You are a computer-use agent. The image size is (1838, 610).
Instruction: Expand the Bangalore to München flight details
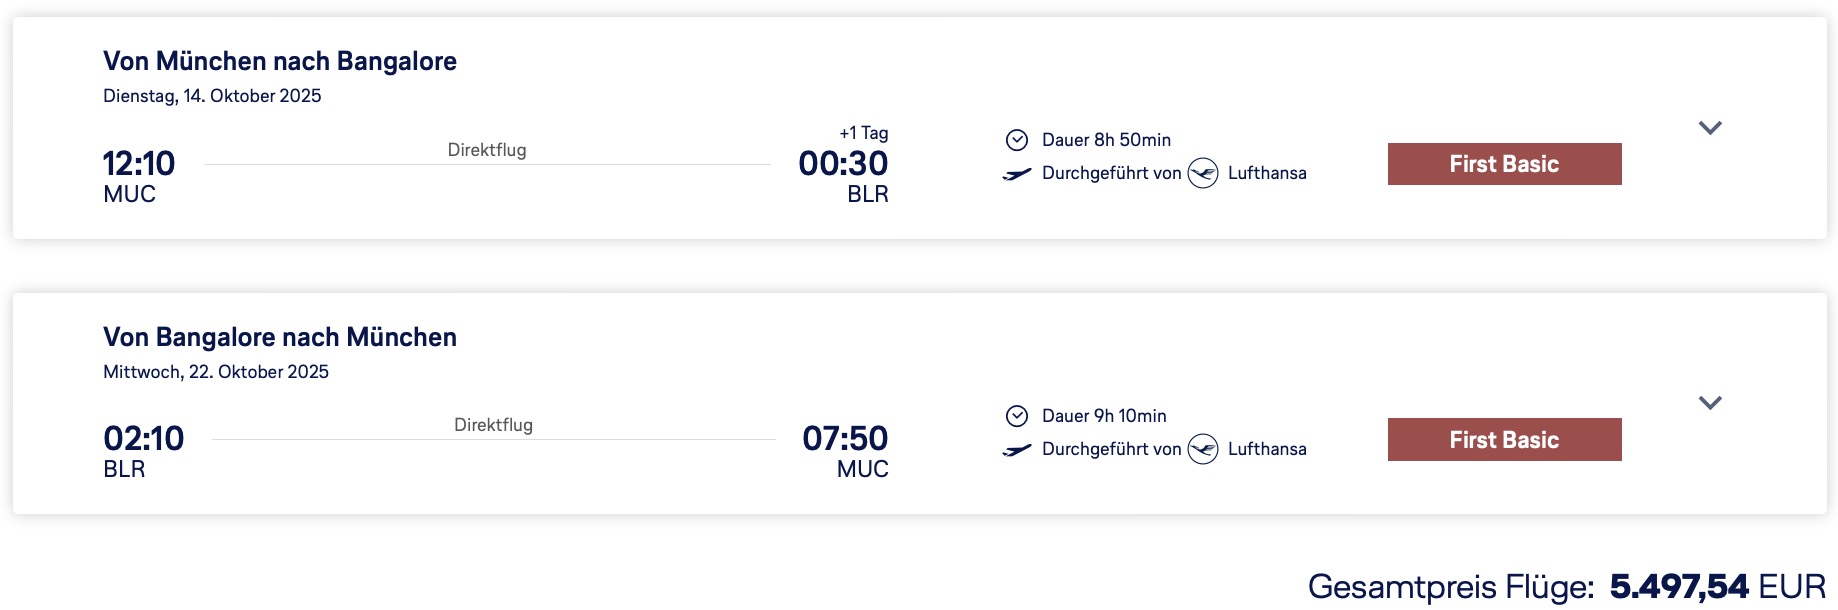tap(1710, 403)
